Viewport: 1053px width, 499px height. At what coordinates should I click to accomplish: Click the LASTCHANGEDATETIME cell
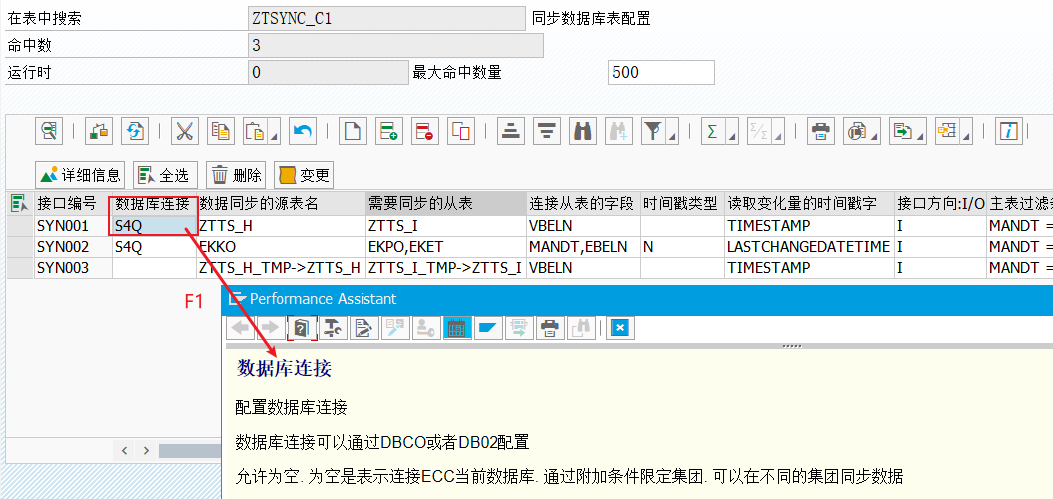(x=809, y=246)
